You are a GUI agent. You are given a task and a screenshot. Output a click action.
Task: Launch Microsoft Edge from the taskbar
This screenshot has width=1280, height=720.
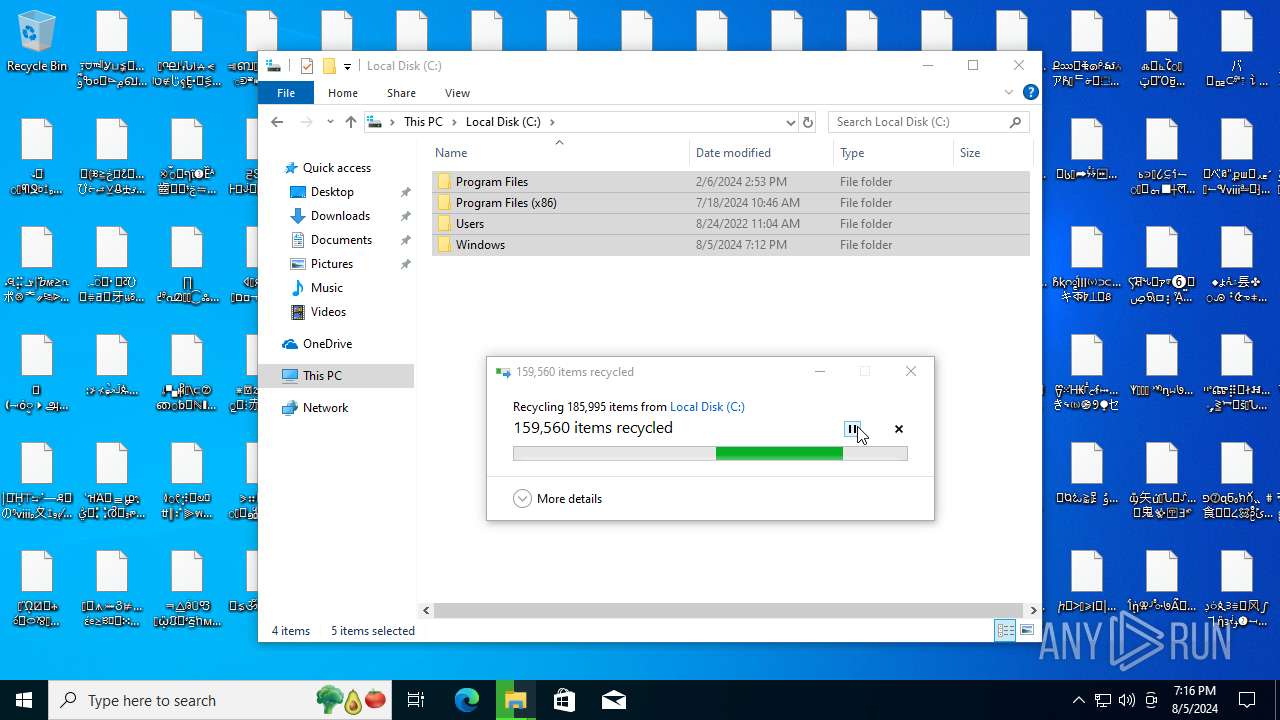click(x=467, y=700)
